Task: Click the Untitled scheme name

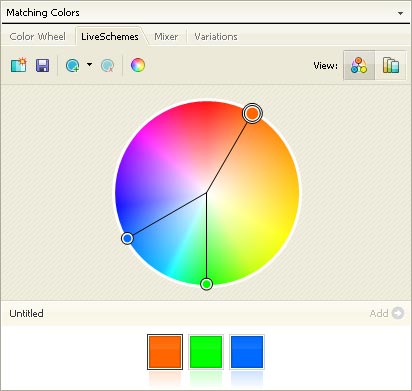Action: 26,313
